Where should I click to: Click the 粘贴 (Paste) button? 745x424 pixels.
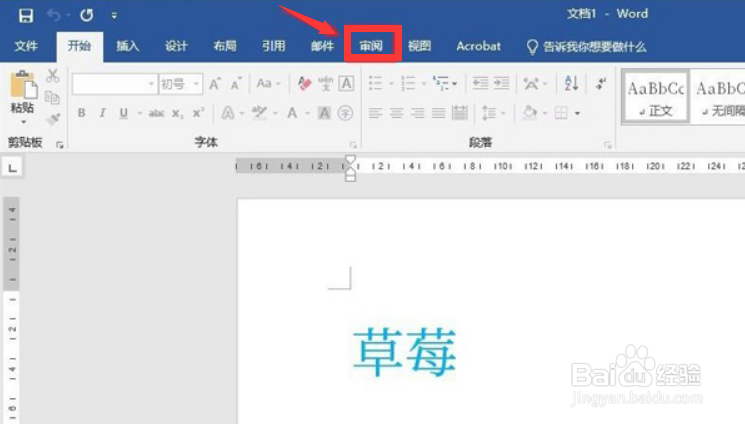tap(22, 92)
